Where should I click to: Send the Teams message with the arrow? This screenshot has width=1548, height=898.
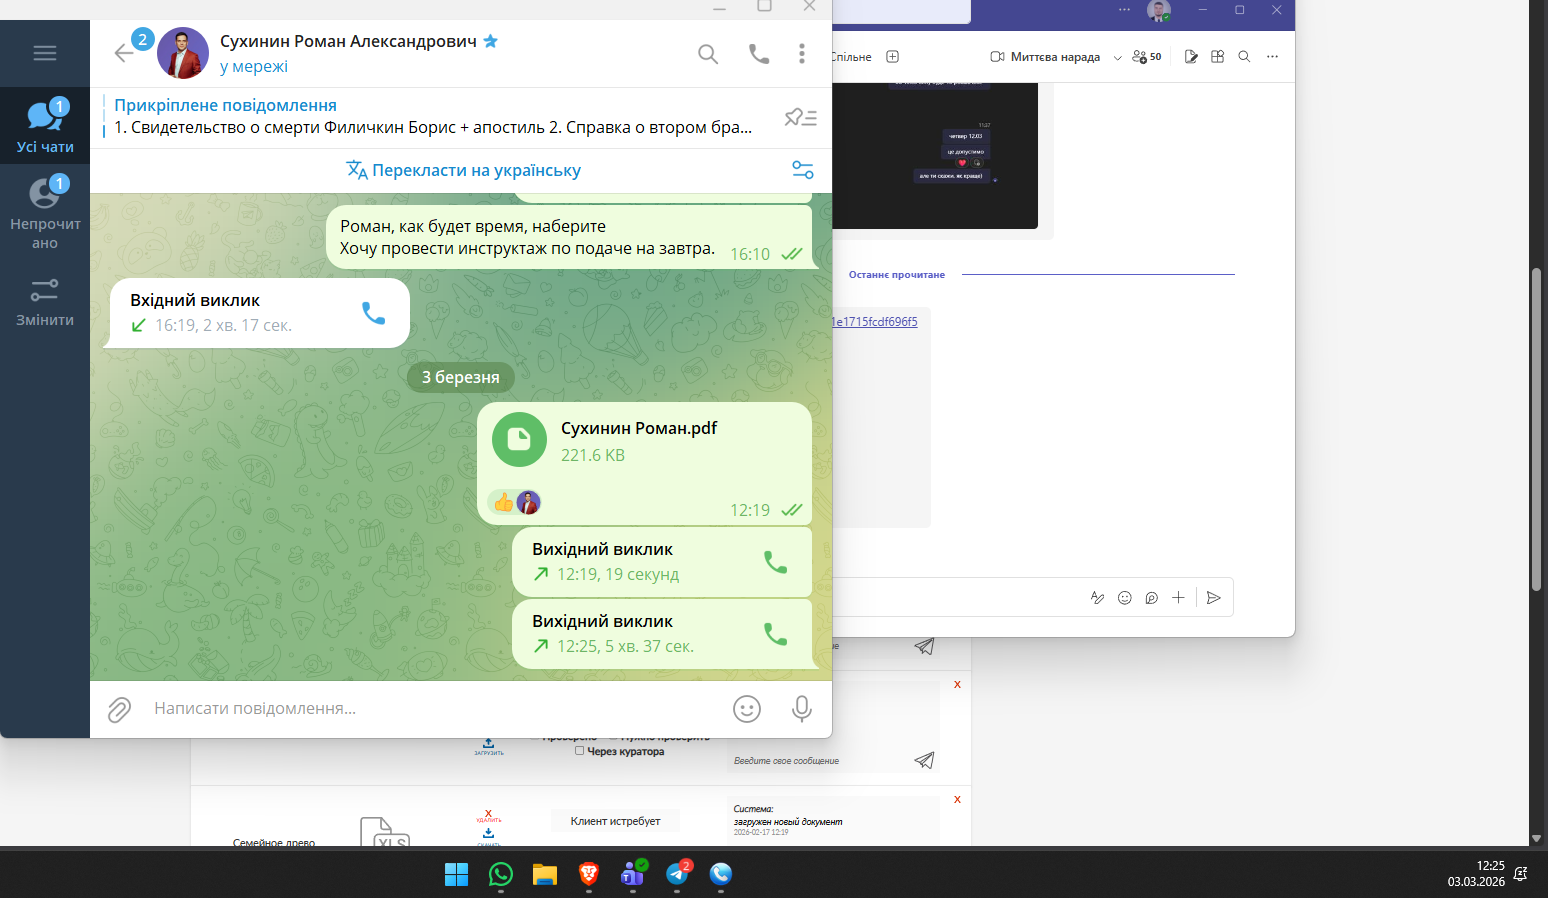coord(1213,598)
